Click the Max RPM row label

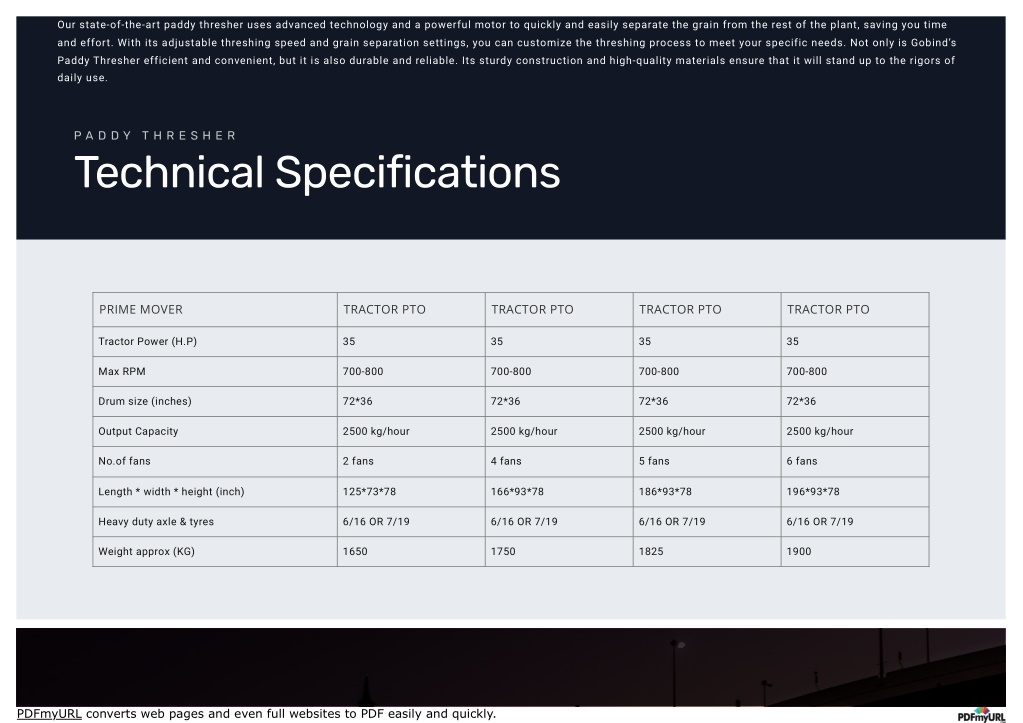122,371
